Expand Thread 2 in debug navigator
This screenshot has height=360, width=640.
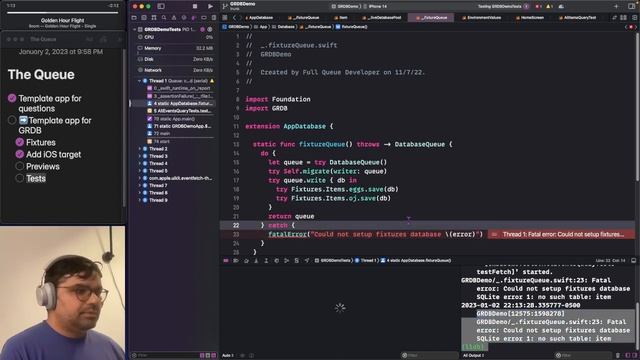140,149
